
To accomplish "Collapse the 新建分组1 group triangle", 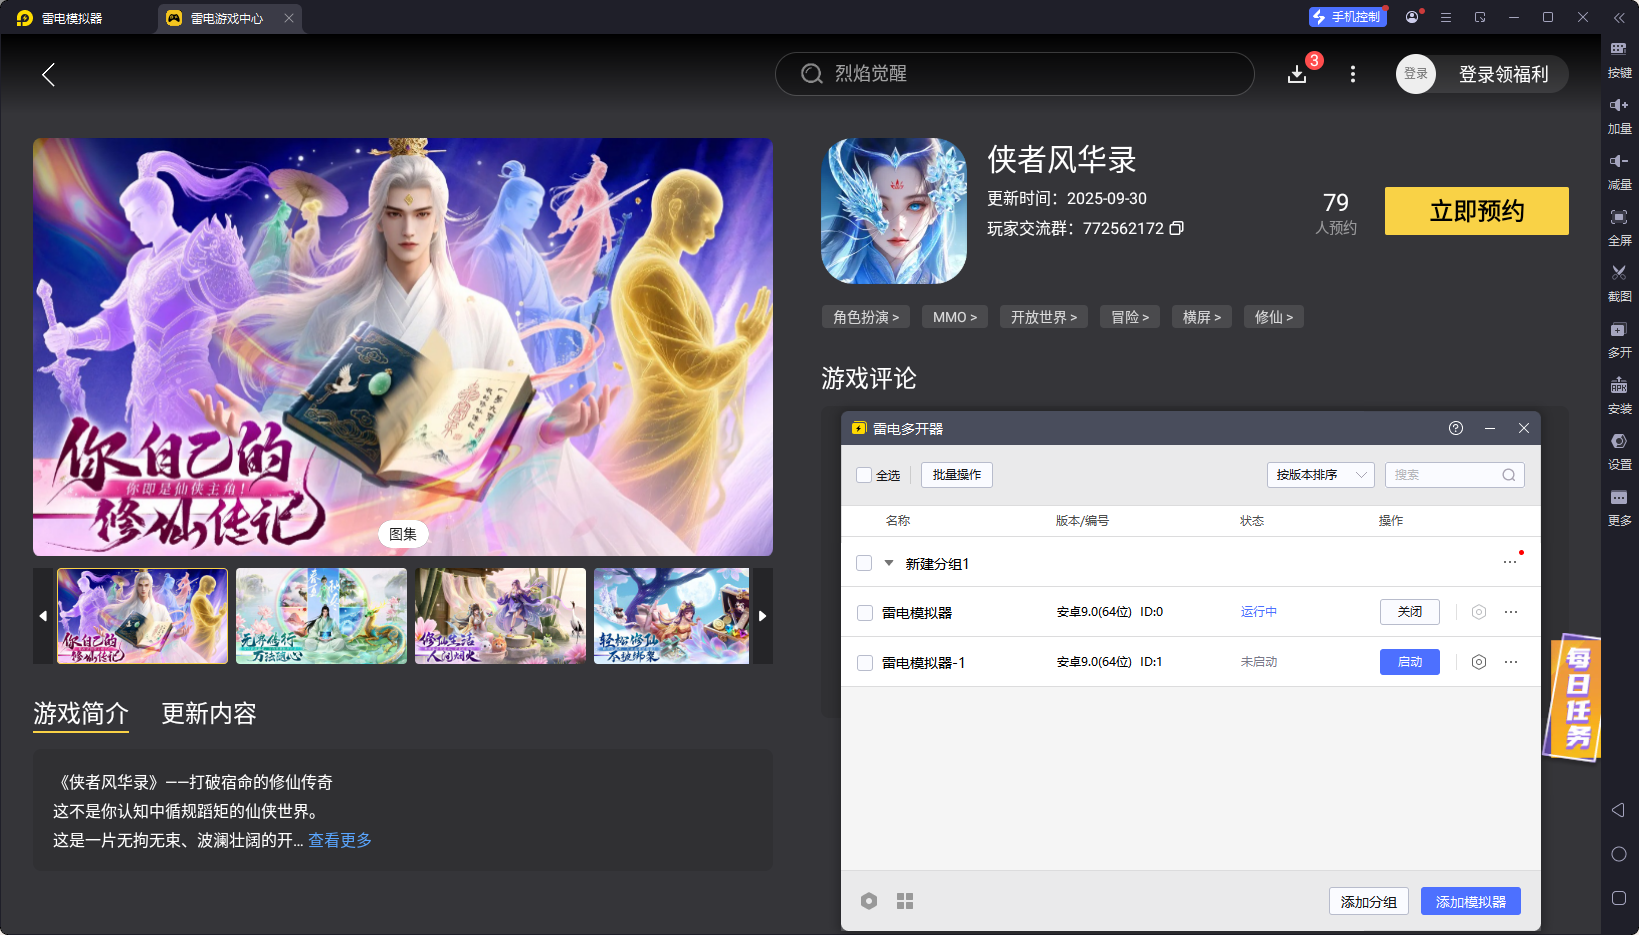I will [889, 563].
